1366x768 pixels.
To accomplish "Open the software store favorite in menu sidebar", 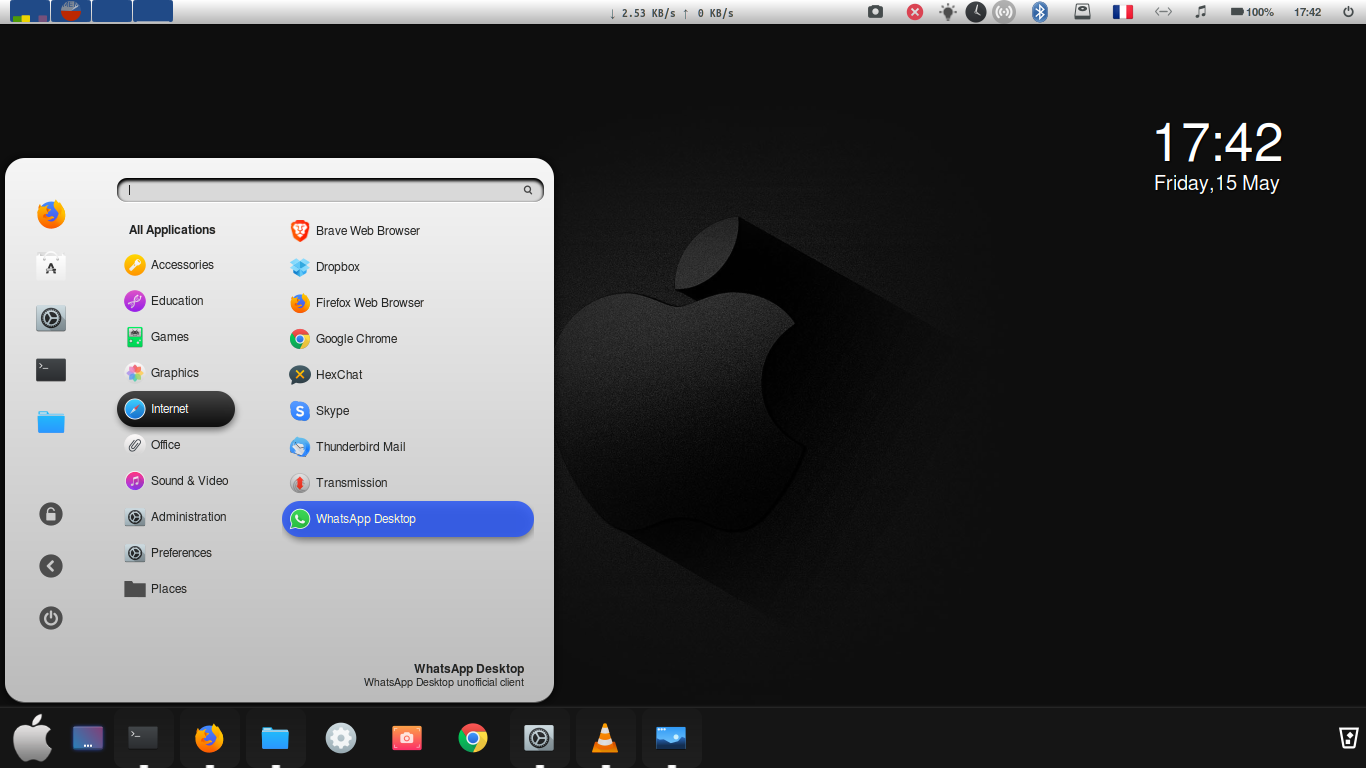I will click(x=51, y=266).
